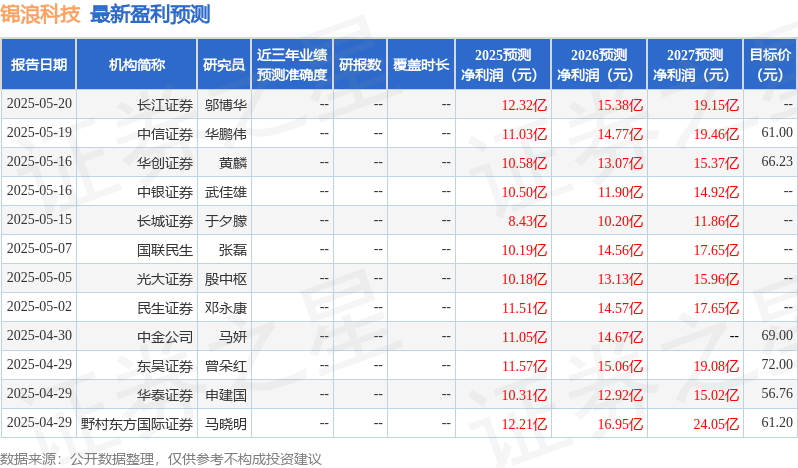Click the date 2025-05-20 cell

(x=39, y=104)
